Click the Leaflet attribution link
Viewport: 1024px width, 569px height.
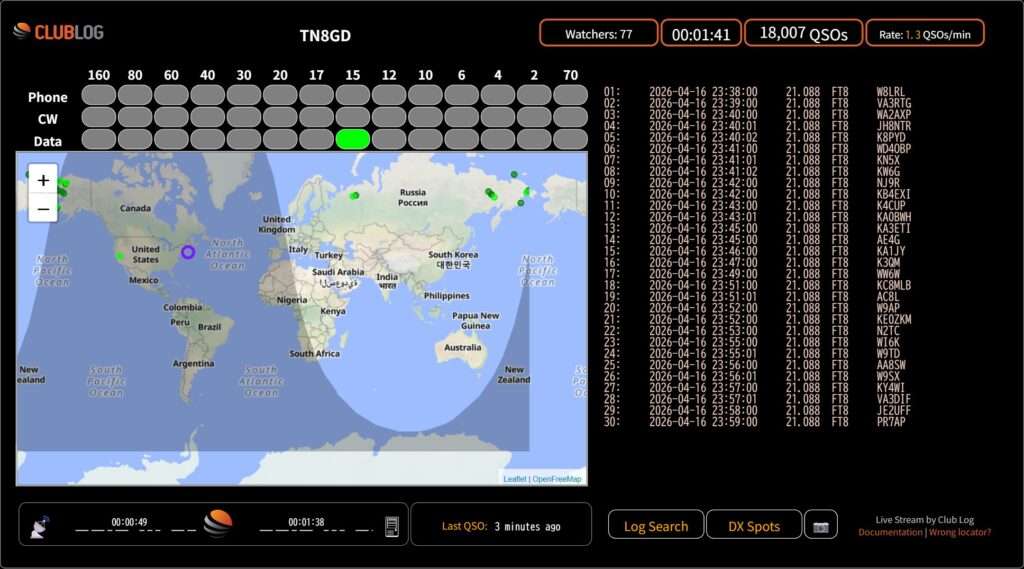click(x=514, y=479)
